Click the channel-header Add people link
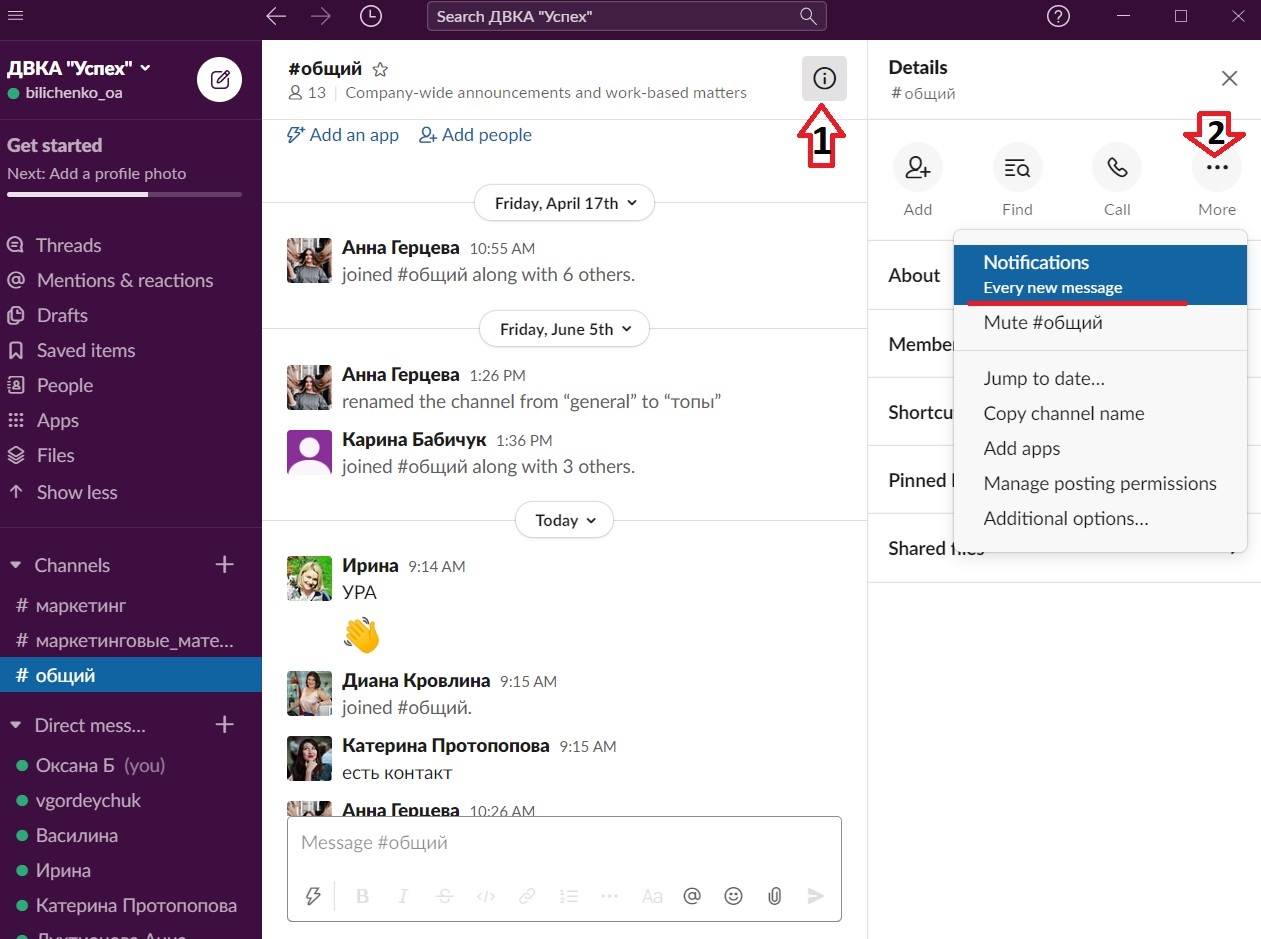The image size is (1261, 939). pos(475,135)
